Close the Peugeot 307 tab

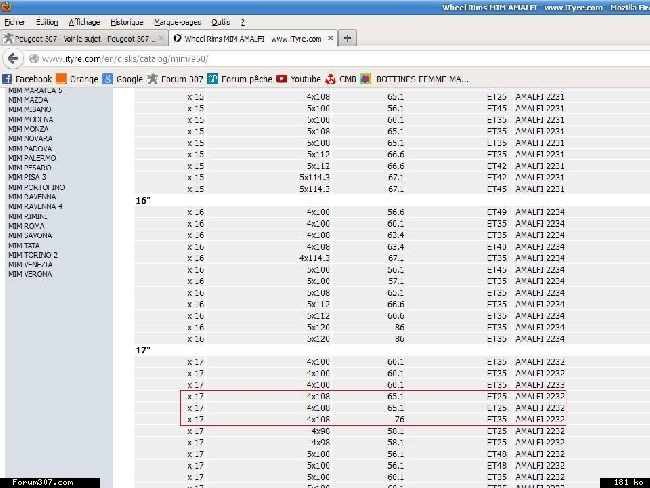(161, 39)
